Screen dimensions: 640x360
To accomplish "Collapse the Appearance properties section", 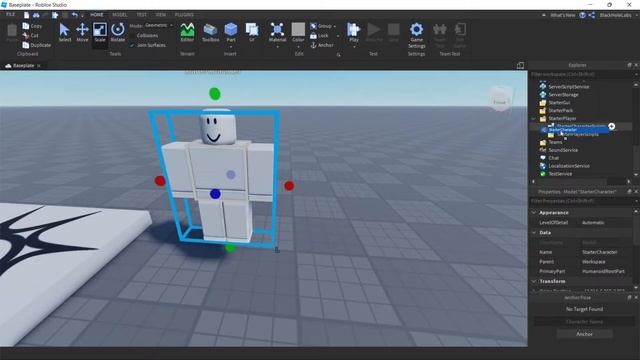I will [x=534, y=213].
